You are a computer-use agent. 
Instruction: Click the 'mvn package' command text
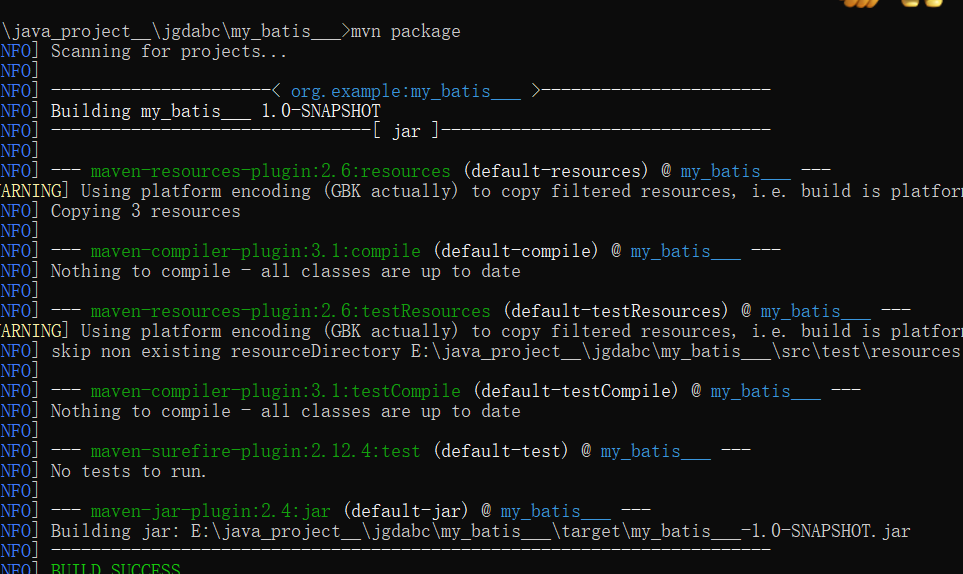coord(405,31)
